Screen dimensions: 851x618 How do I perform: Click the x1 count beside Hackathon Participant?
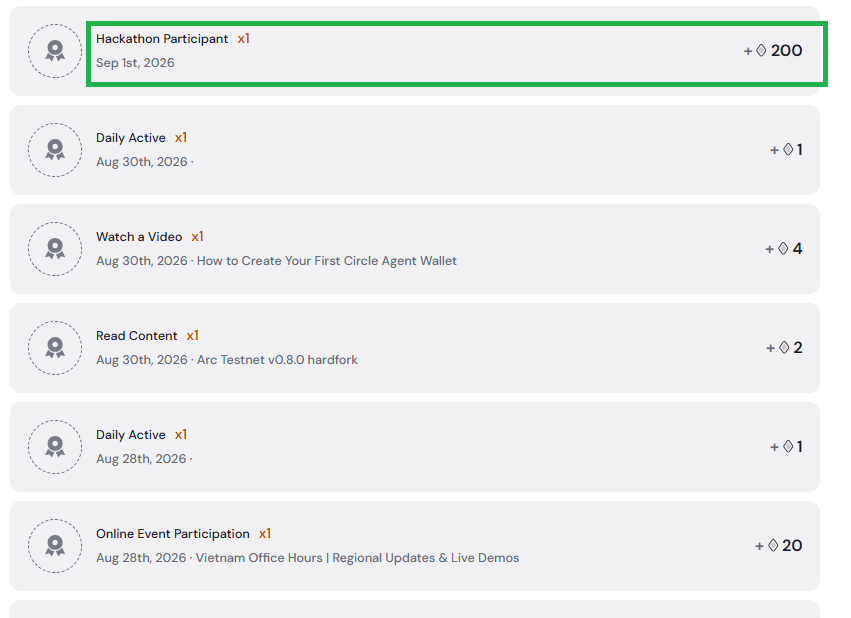pyautogui.click(x=244, y=39)
